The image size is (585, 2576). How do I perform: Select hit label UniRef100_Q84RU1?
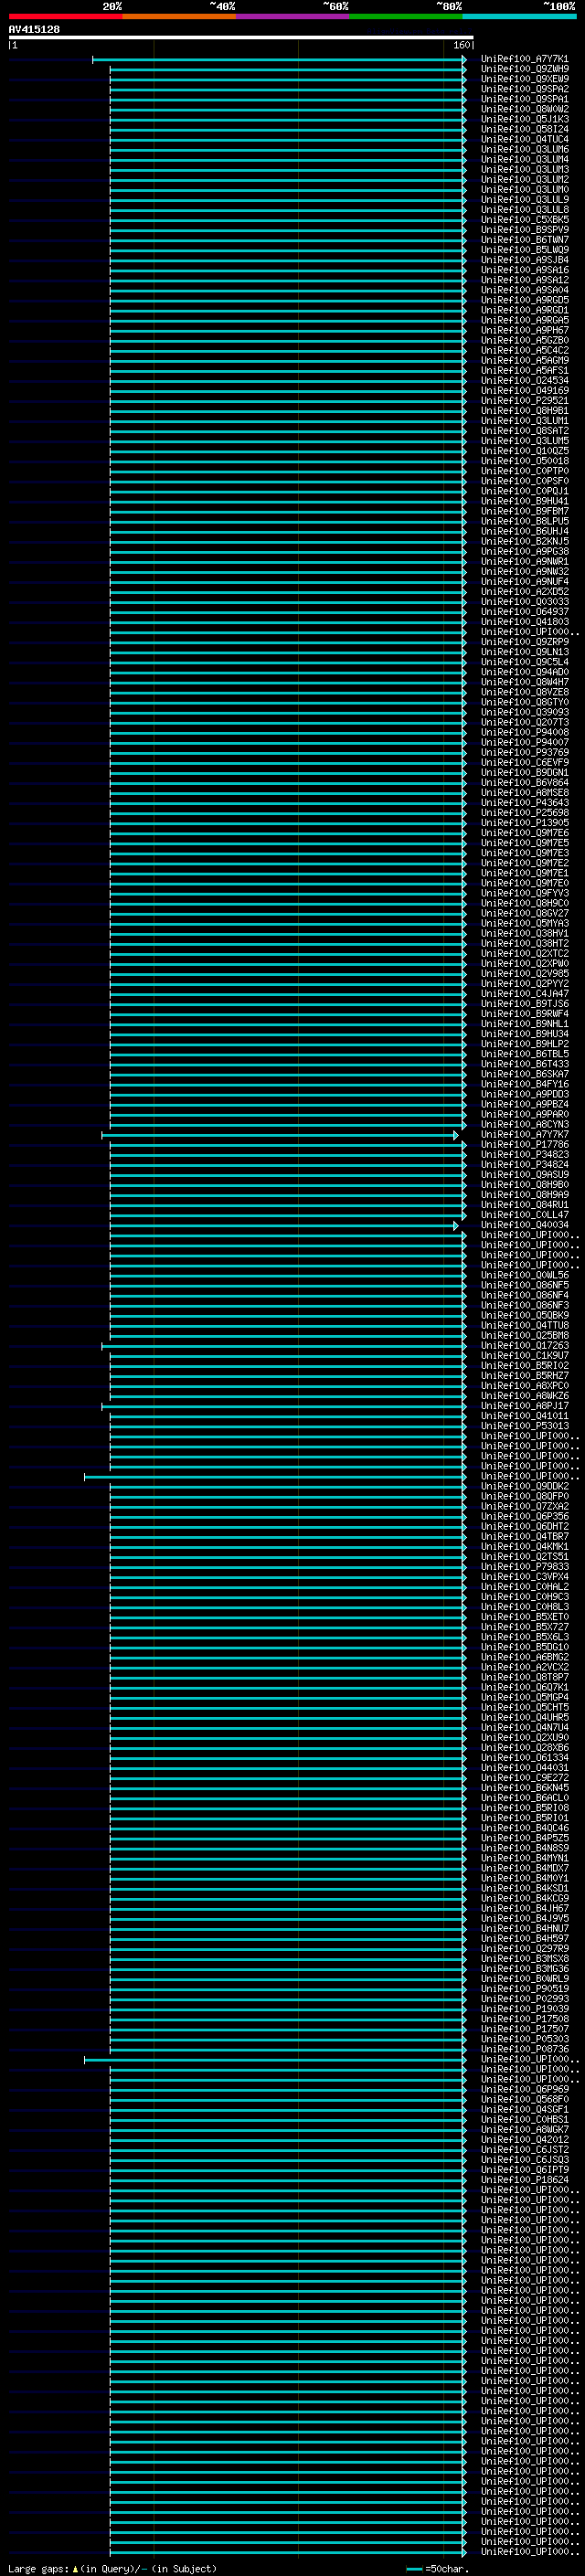tap(525, 1205)
